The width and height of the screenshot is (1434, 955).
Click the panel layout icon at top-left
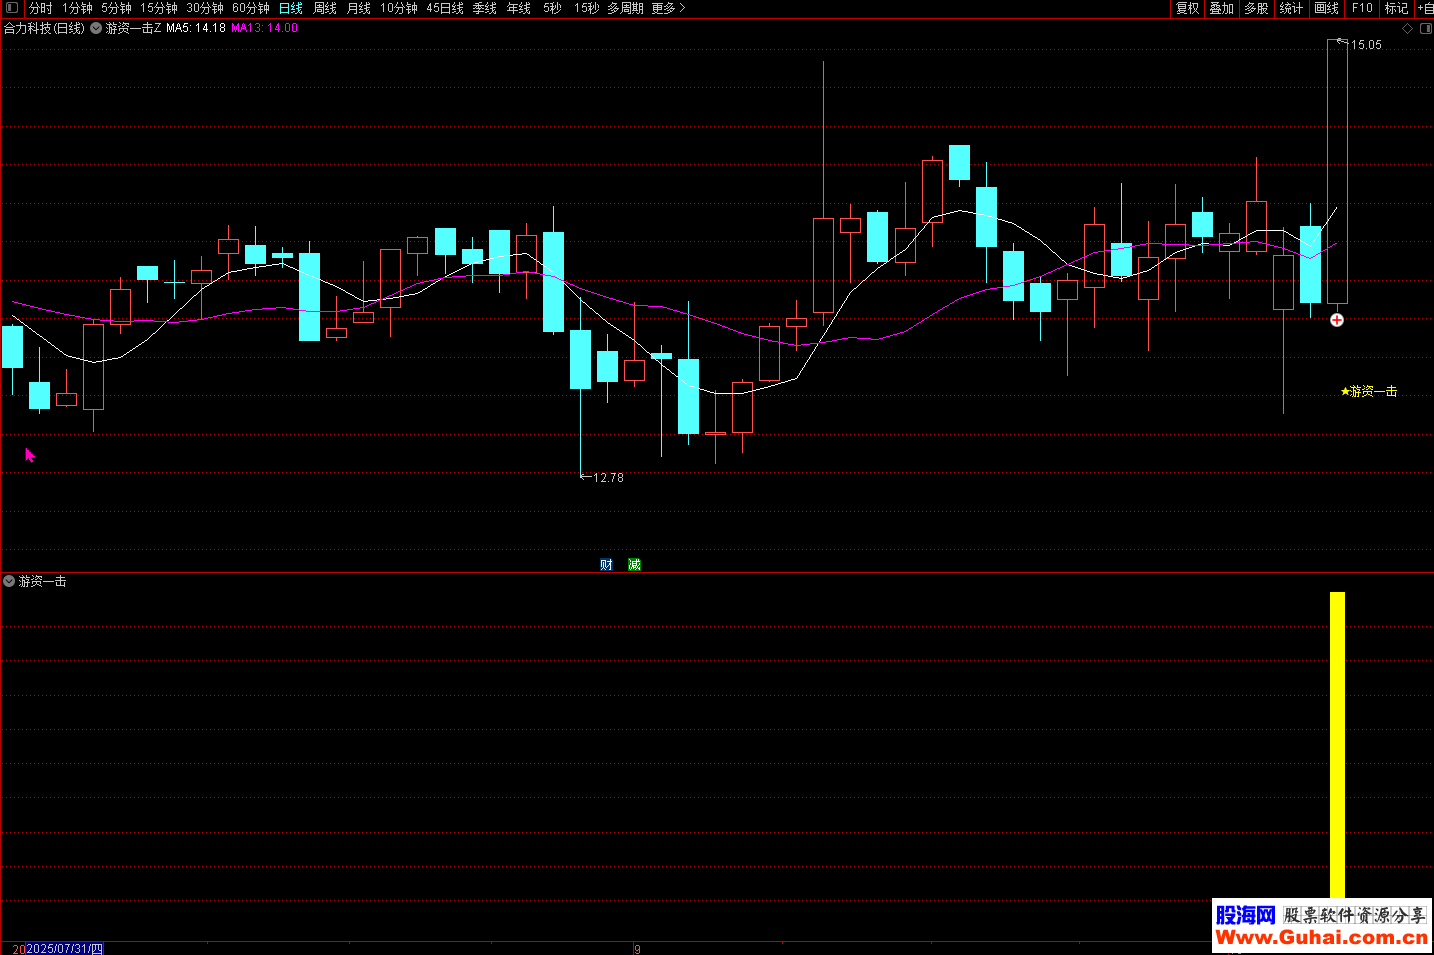(x=12, y=8)
